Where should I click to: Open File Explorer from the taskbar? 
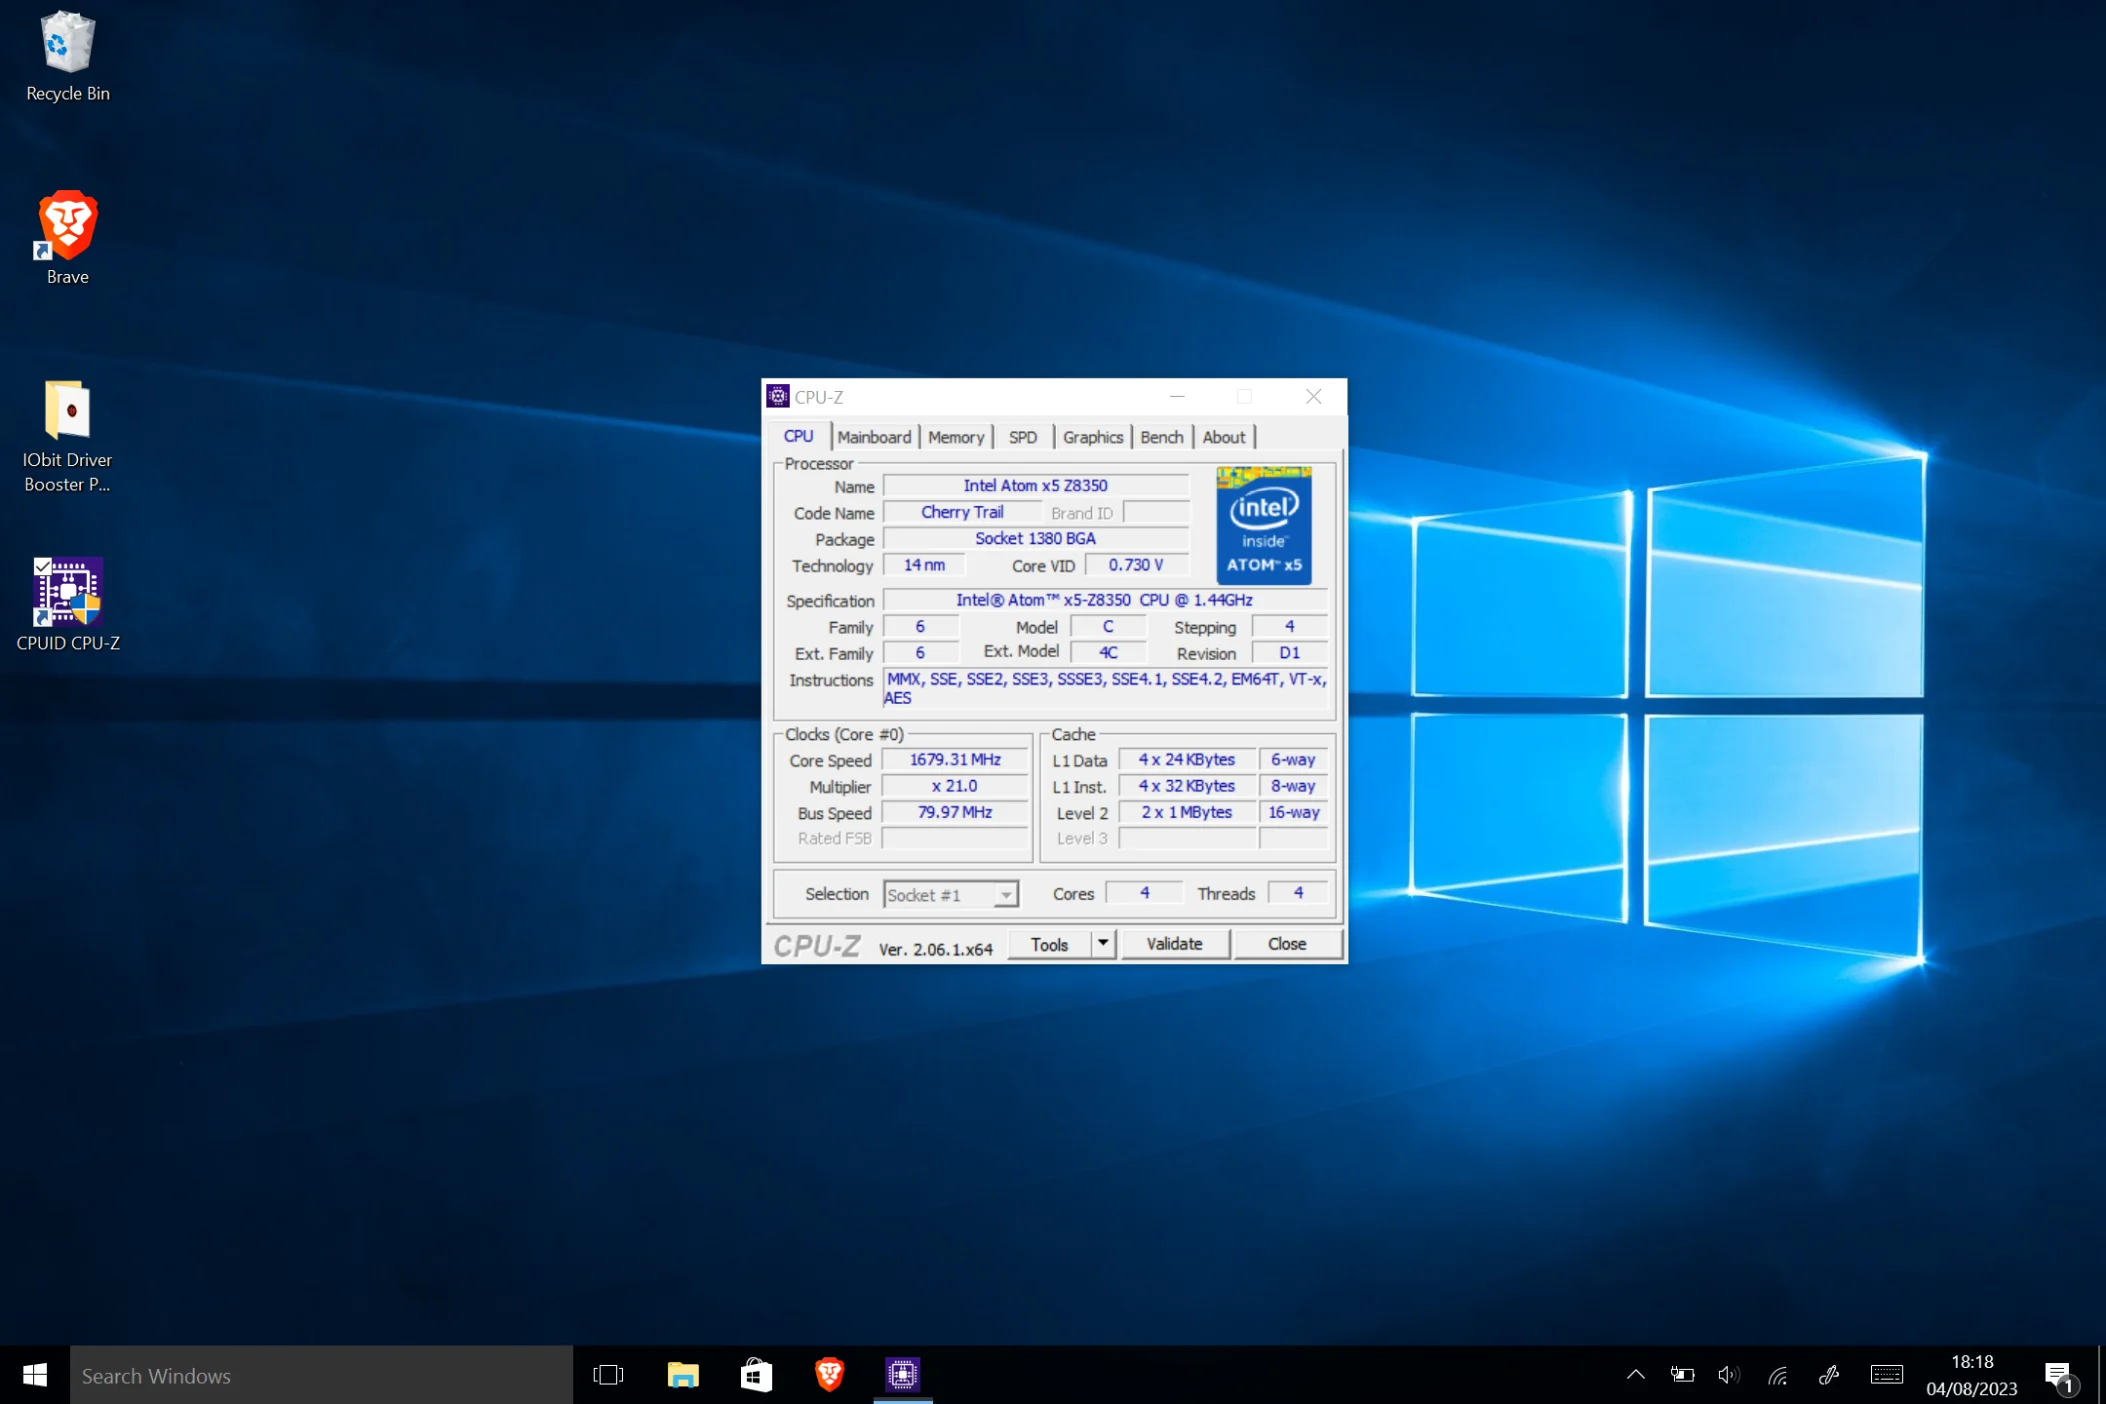[682, 1375]
